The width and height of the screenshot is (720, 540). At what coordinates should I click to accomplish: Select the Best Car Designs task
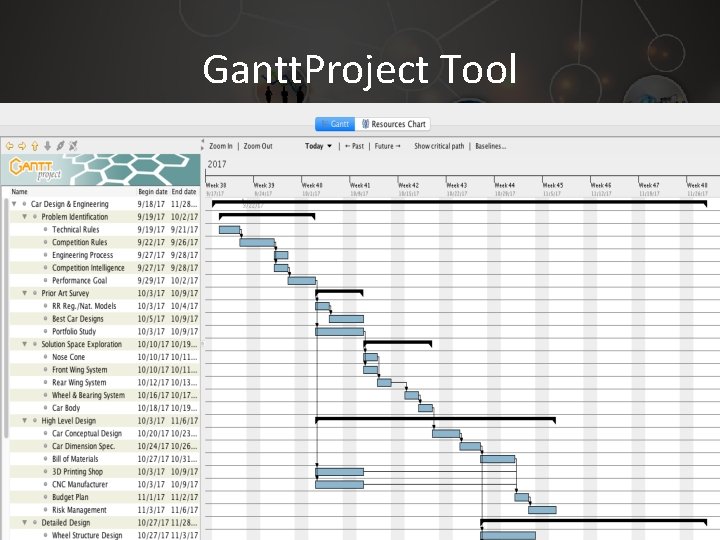[105, 319]
